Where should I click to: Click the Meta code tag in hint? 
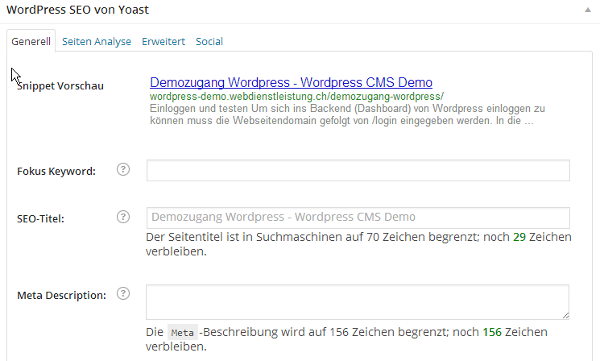(182, 332)
